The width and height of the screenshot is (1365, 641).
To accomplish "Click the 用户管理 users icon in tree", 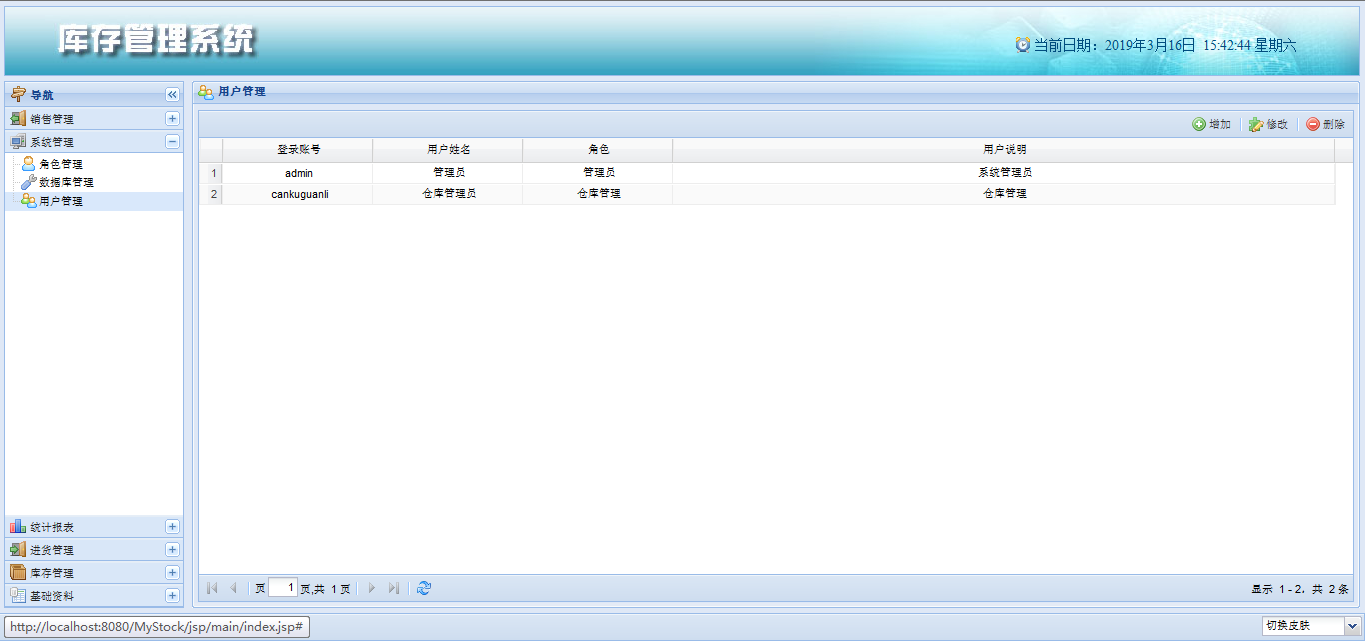I will [29, 201].
